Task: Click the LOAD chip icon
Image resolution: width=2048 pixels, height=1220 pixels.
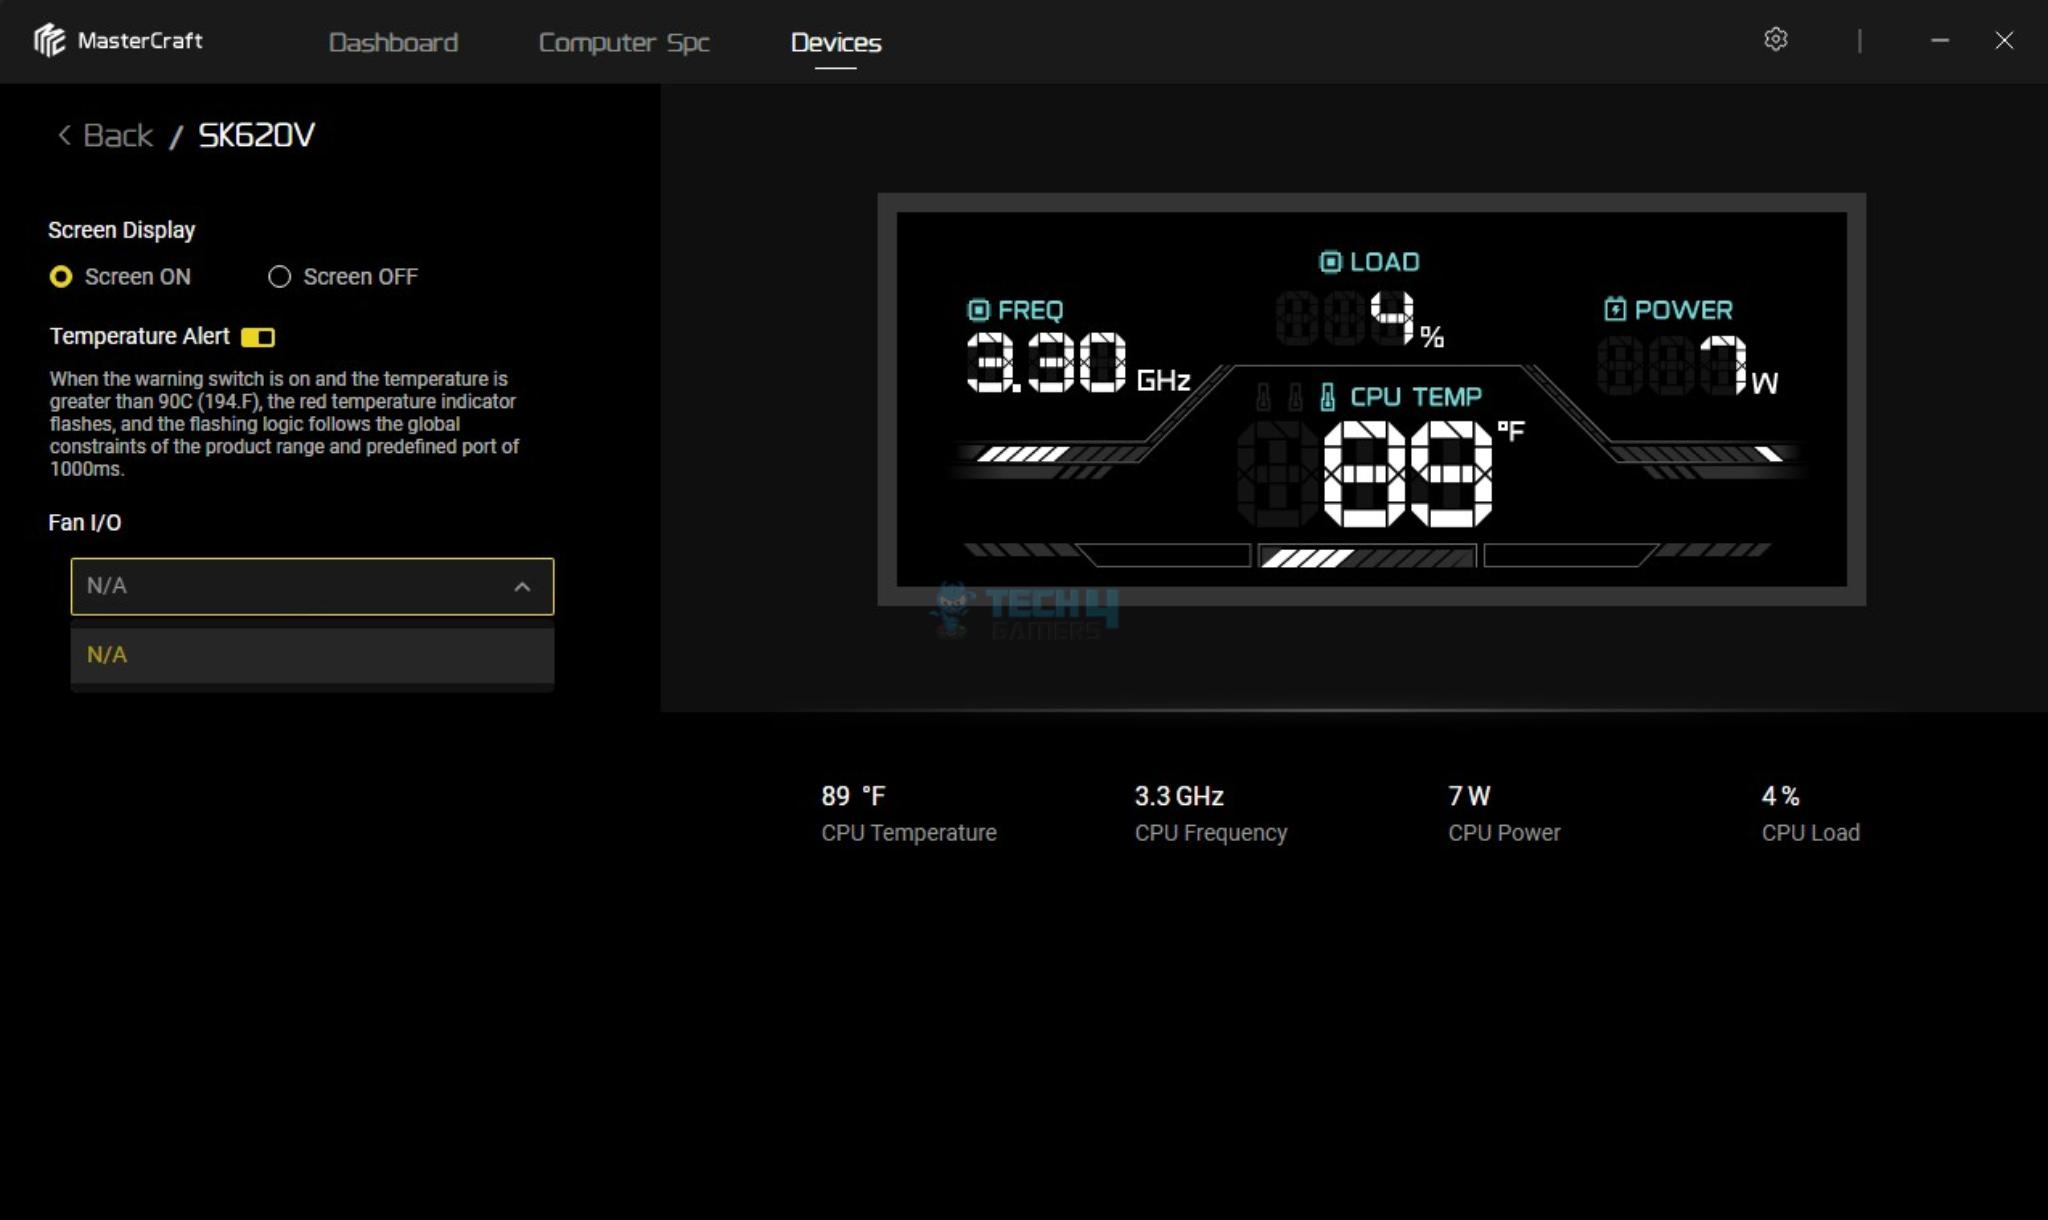Action: [1330, 262]
